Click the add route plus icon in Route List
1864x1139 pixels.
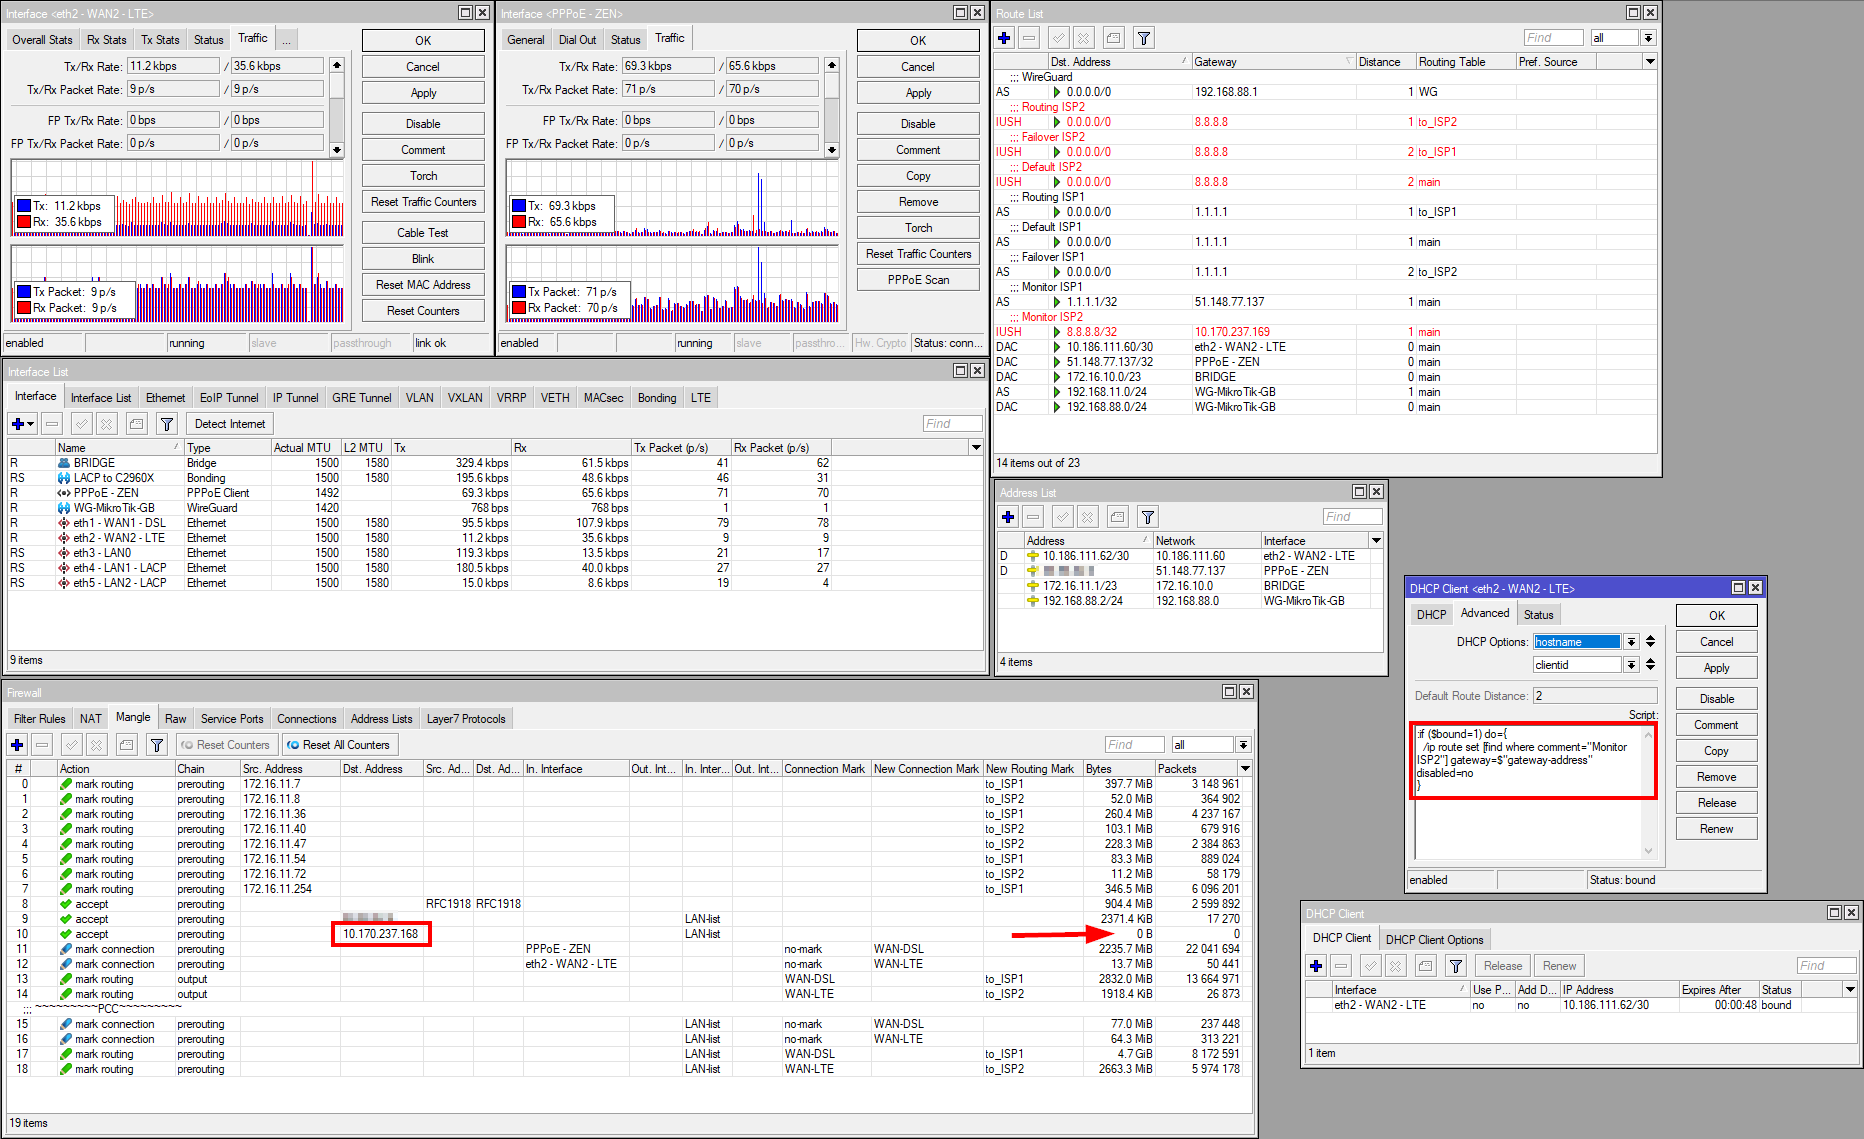click(1005, 38)
